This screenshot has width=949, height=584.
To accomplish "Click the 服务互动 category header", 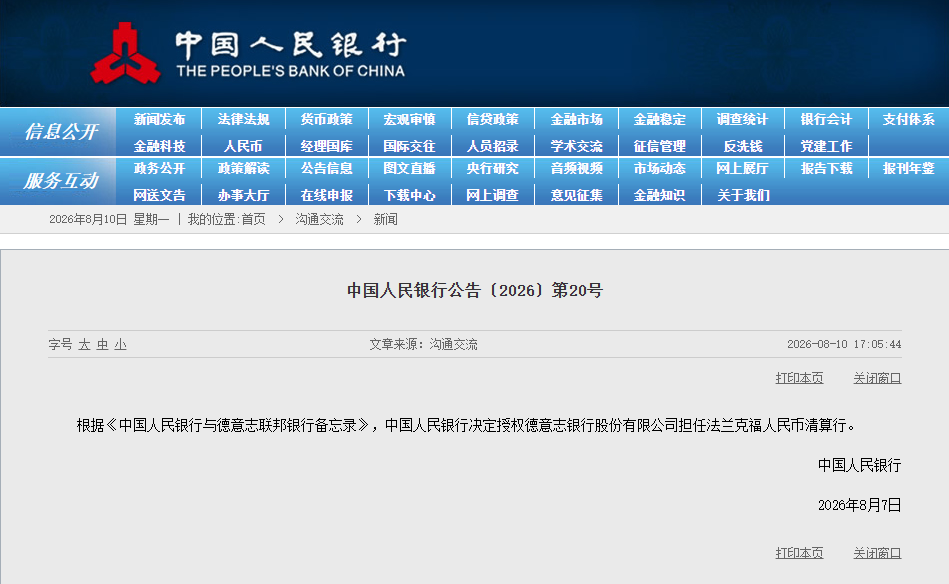I will point(61,180).
